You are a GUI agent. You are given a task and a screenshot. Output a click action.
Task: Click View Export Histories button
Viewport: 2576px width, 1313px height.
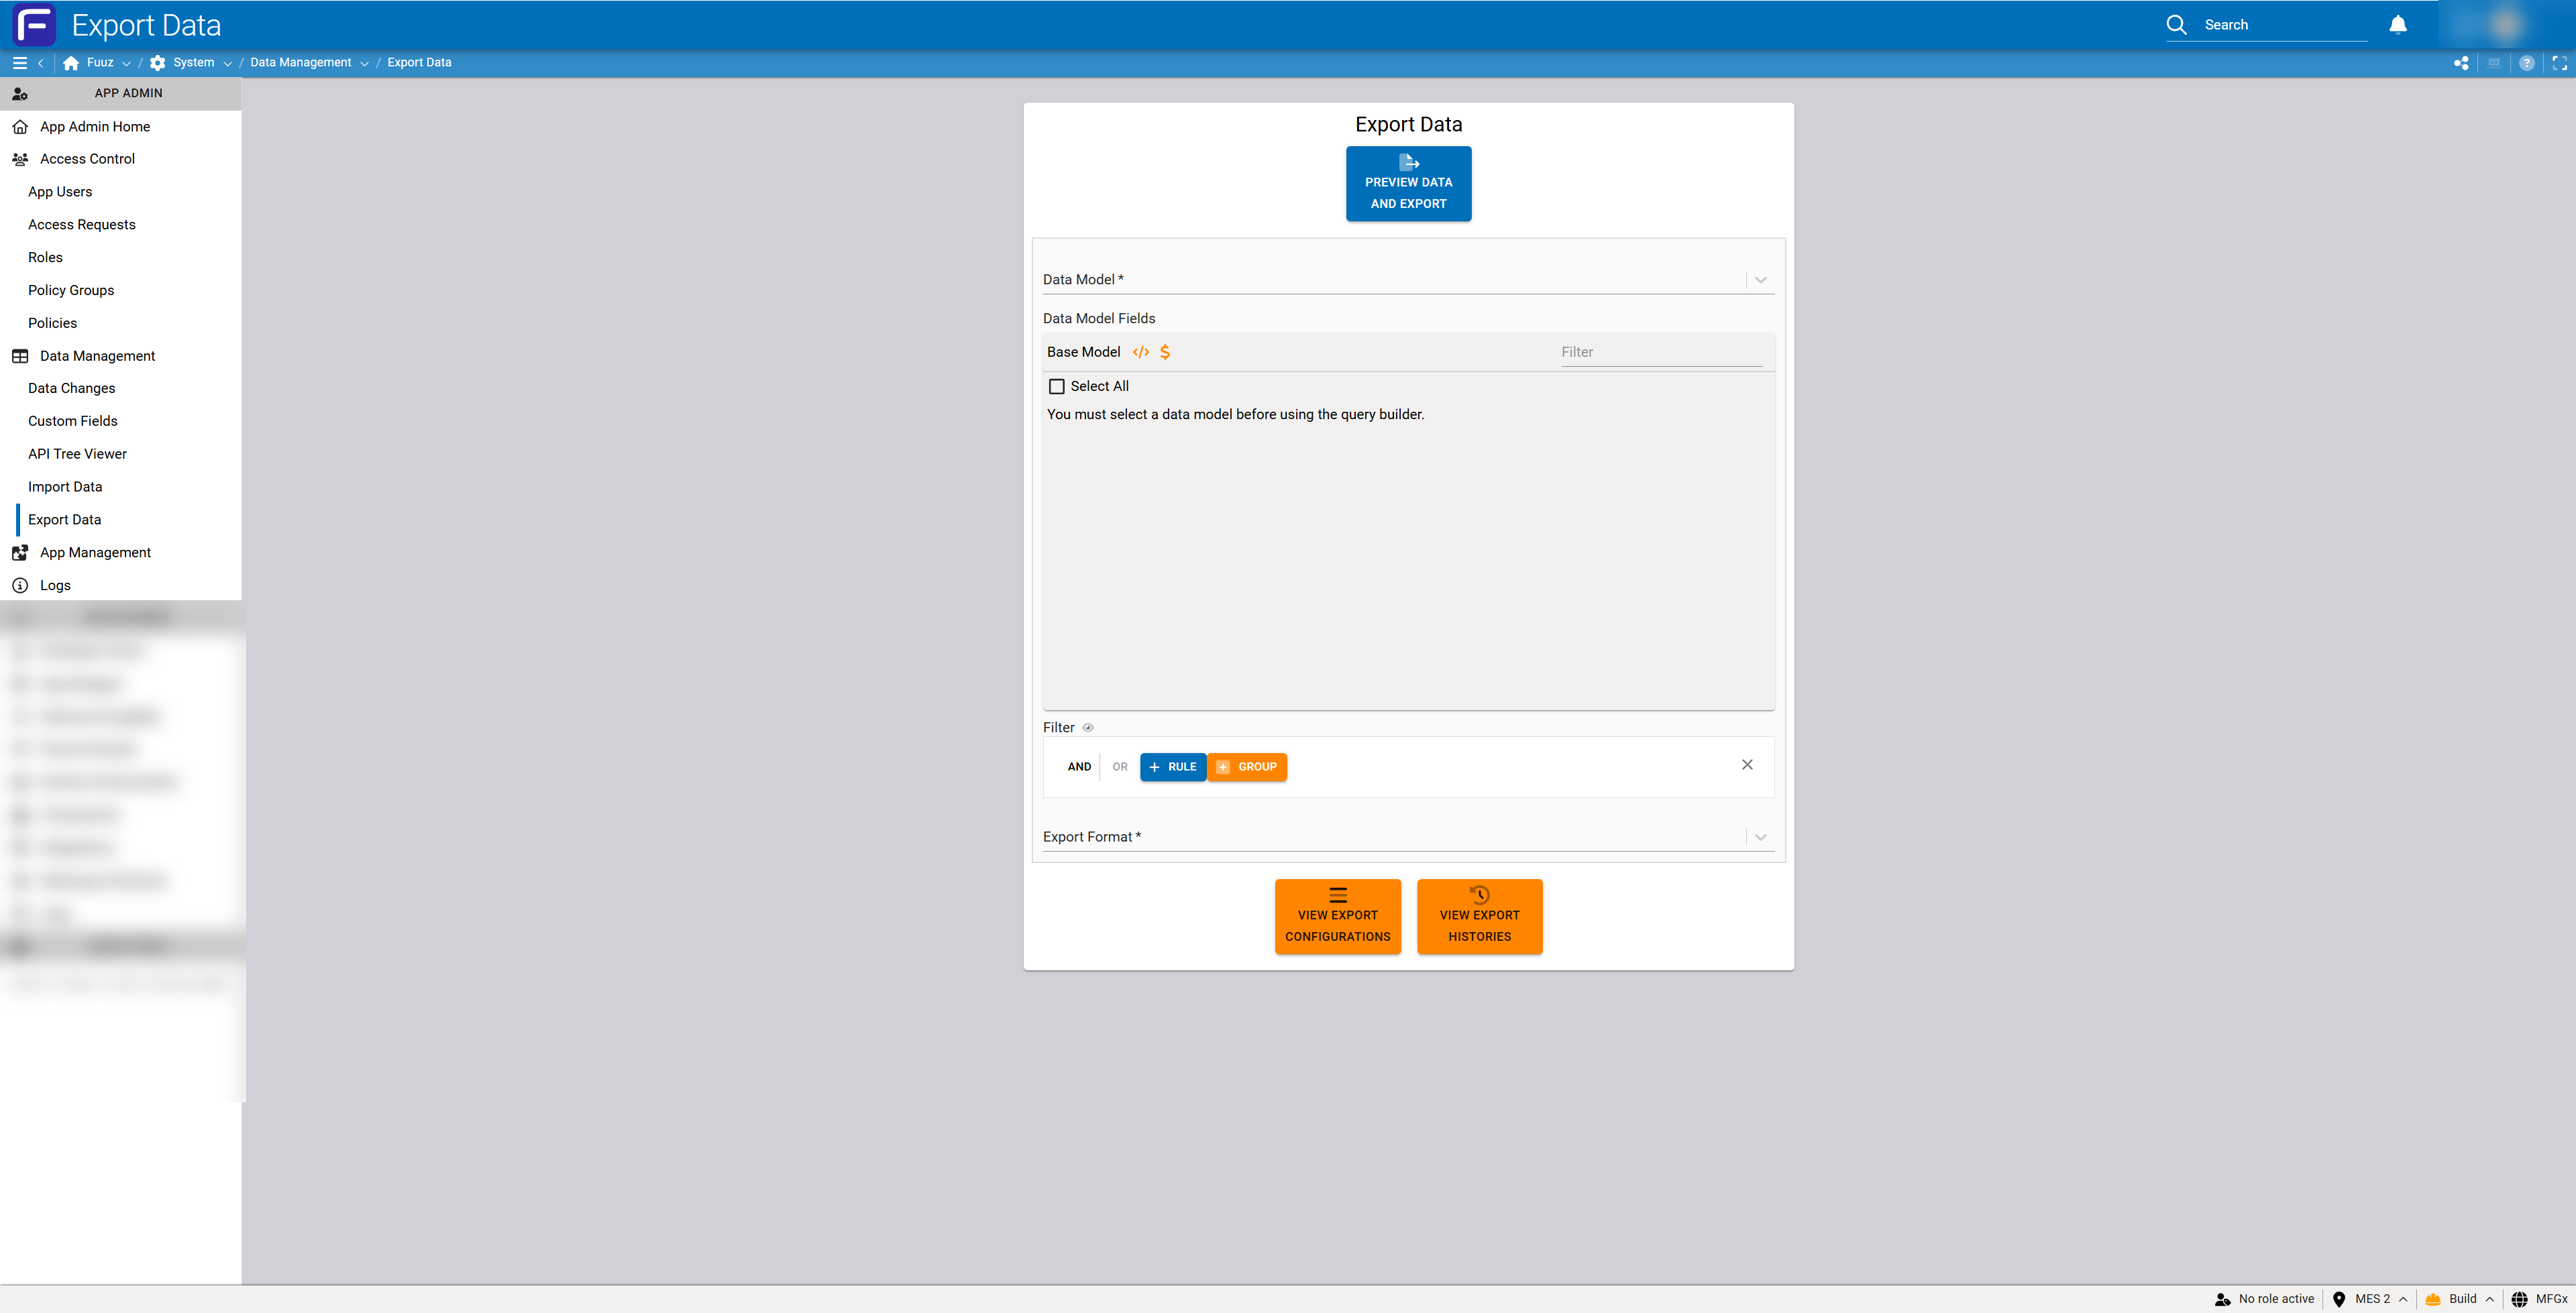point(1479,917)
